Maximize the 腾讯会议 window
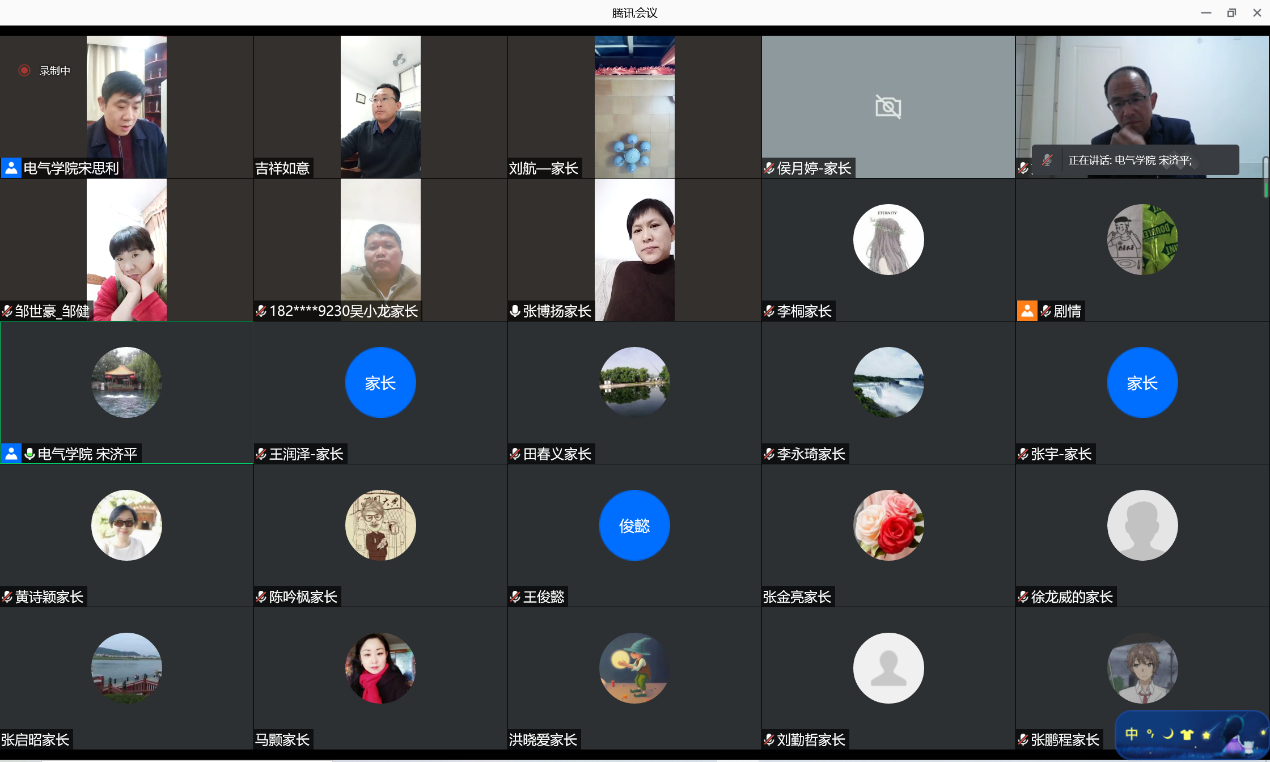The width and height of the screenshot is (1270, 762). click(x=1231, y=13)
